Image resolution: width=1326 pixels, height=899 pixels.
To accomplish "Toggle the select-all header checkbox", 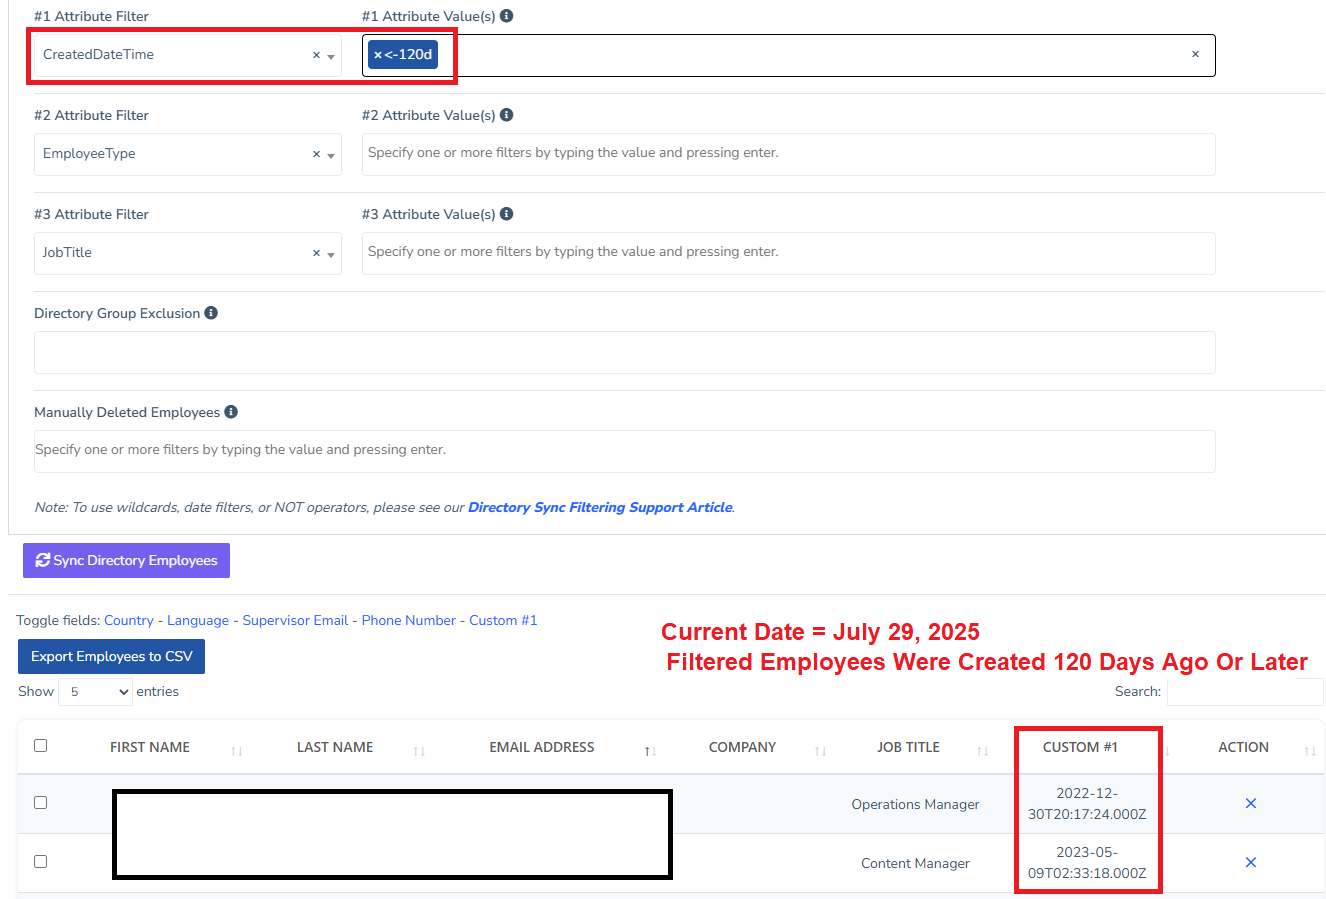I will click(41, 746).
